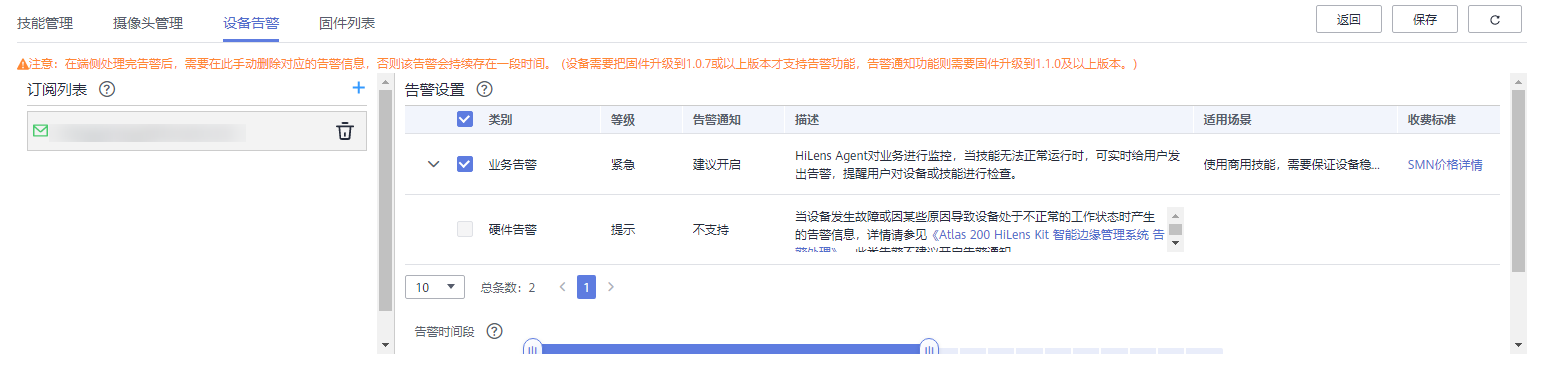The image size is (1541, 388).
Task: Expand the 业务告警 row chevron
Action: click(433, 164)
